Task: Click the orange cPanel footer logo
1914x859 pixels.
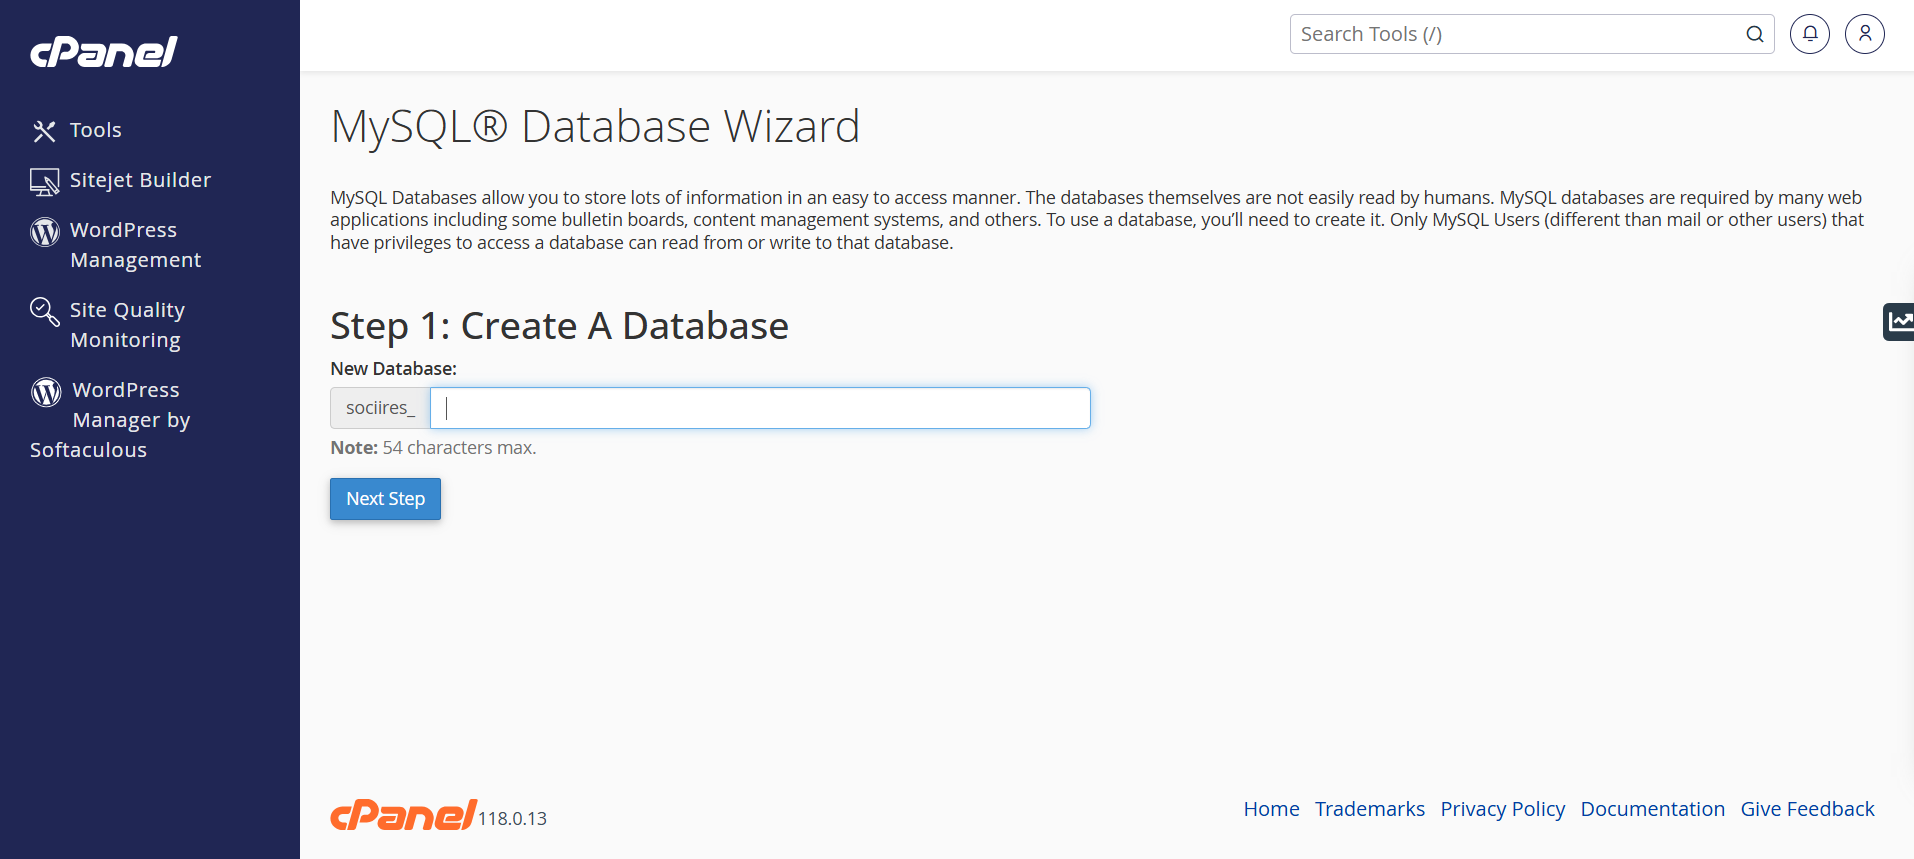Action: click(x=404, y=815)
